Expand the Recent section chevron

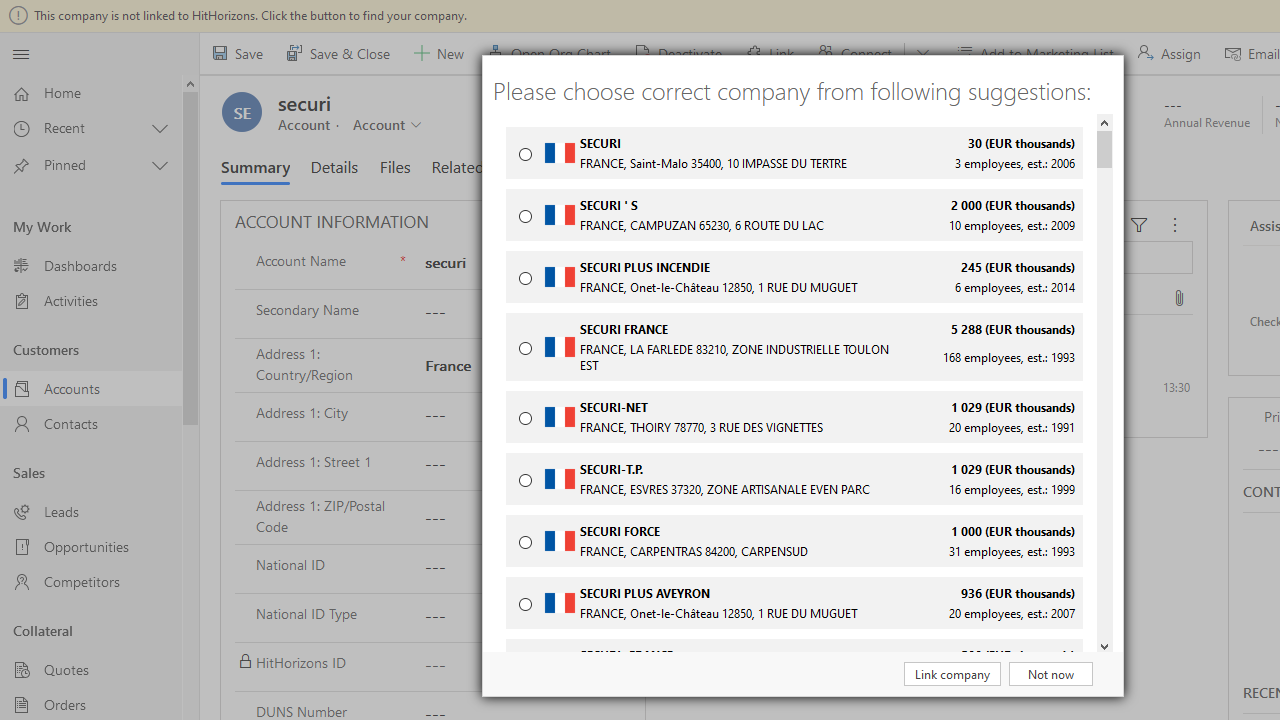click(160, 128)
